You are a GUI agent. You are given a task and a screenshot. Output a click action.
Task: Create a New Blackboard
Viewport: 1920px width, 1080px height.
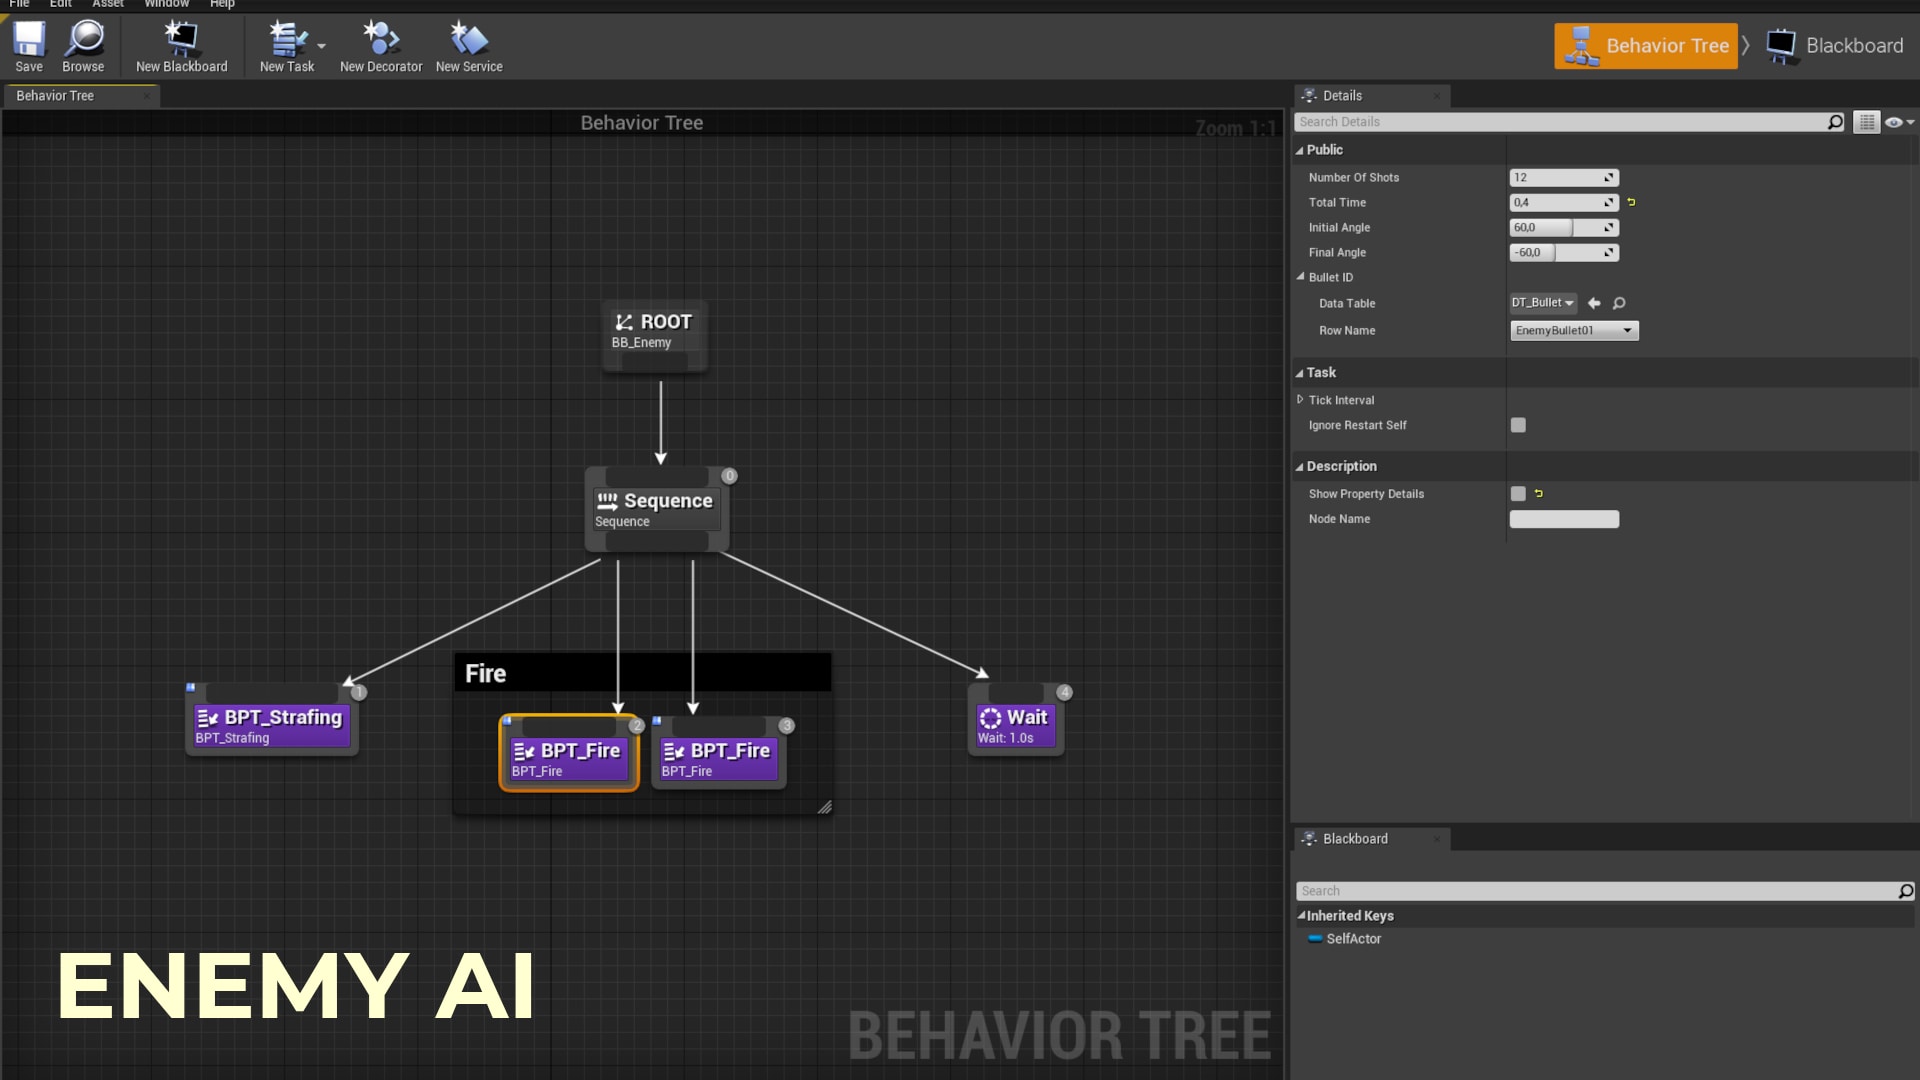pos(180,45)
